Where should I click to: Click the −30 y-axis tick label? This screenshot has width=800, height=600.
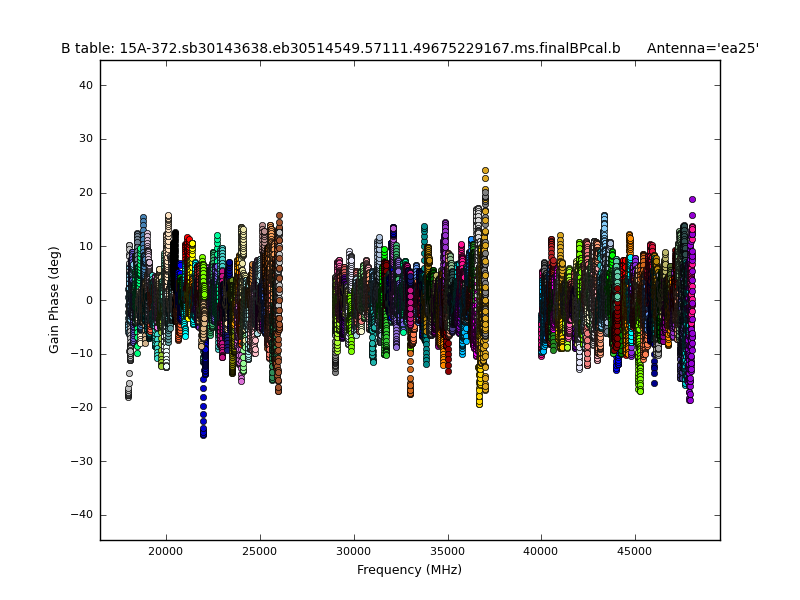pos(83,461)
